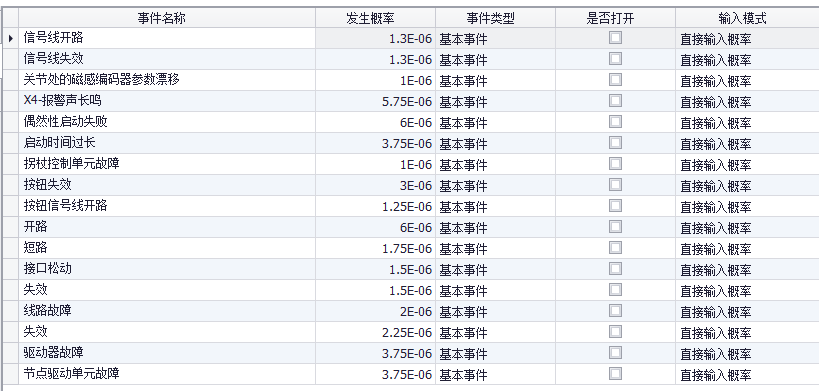The image size is (819, 391).
Task: Click the 是否打开 column header
Action: coord(615,18)
